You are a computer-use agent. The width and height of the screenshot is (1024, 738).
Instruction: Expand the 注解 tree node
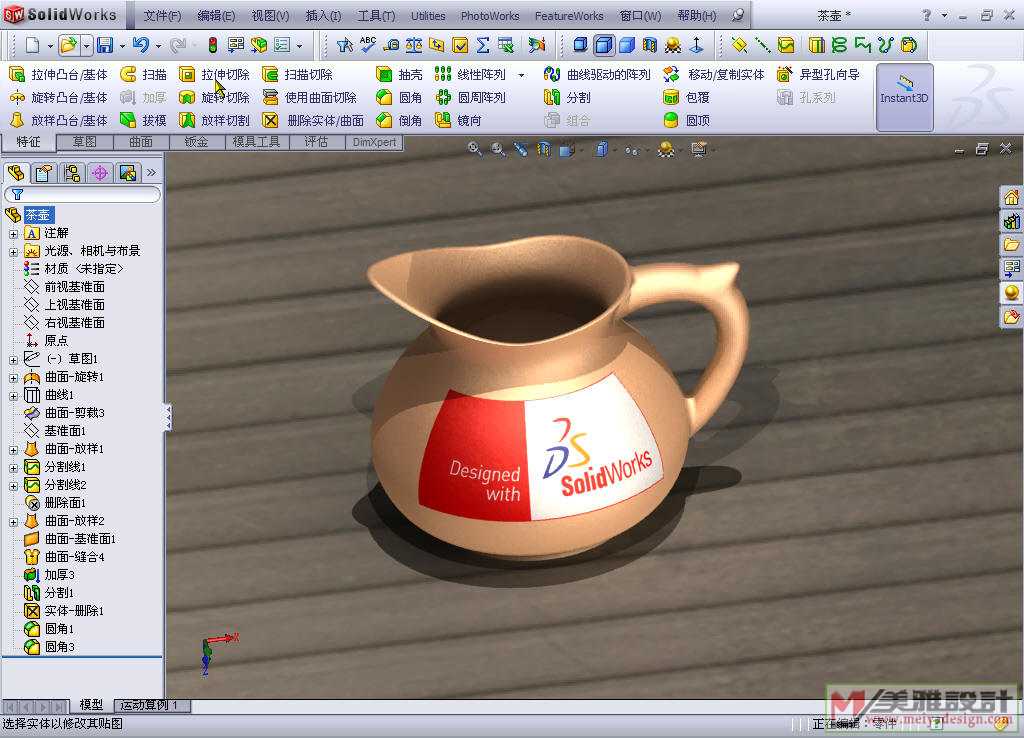coord(13,233)
